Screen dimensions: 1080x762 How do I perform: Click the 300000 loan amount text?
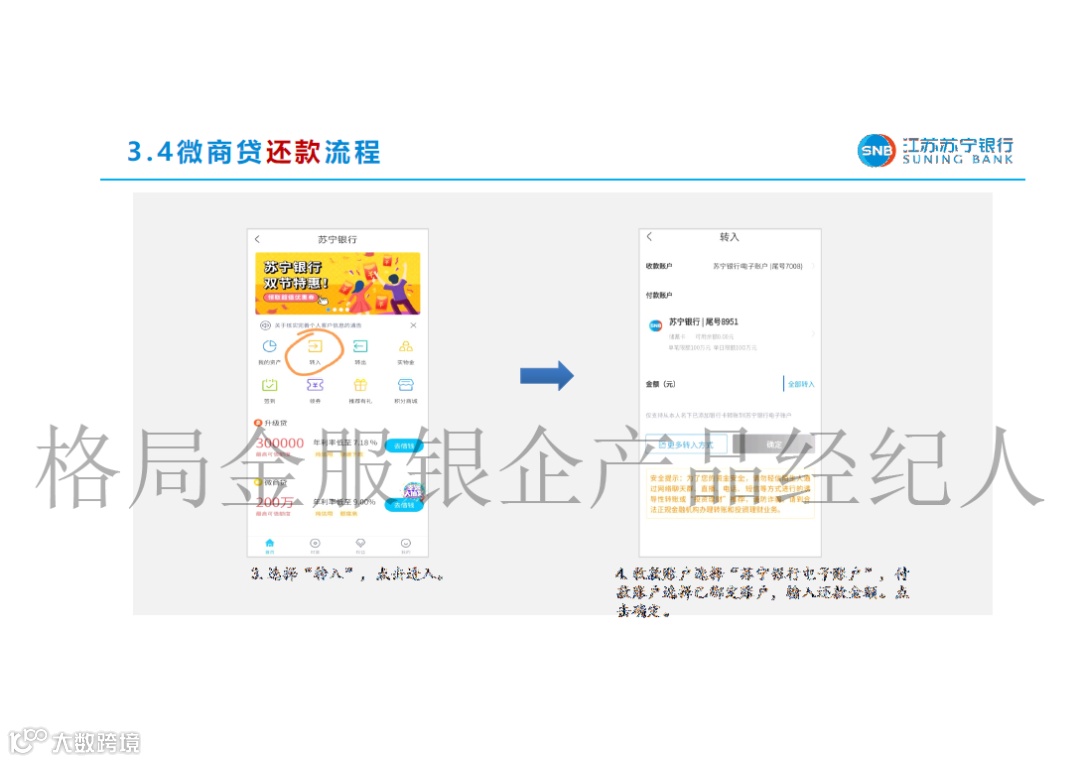280,443
